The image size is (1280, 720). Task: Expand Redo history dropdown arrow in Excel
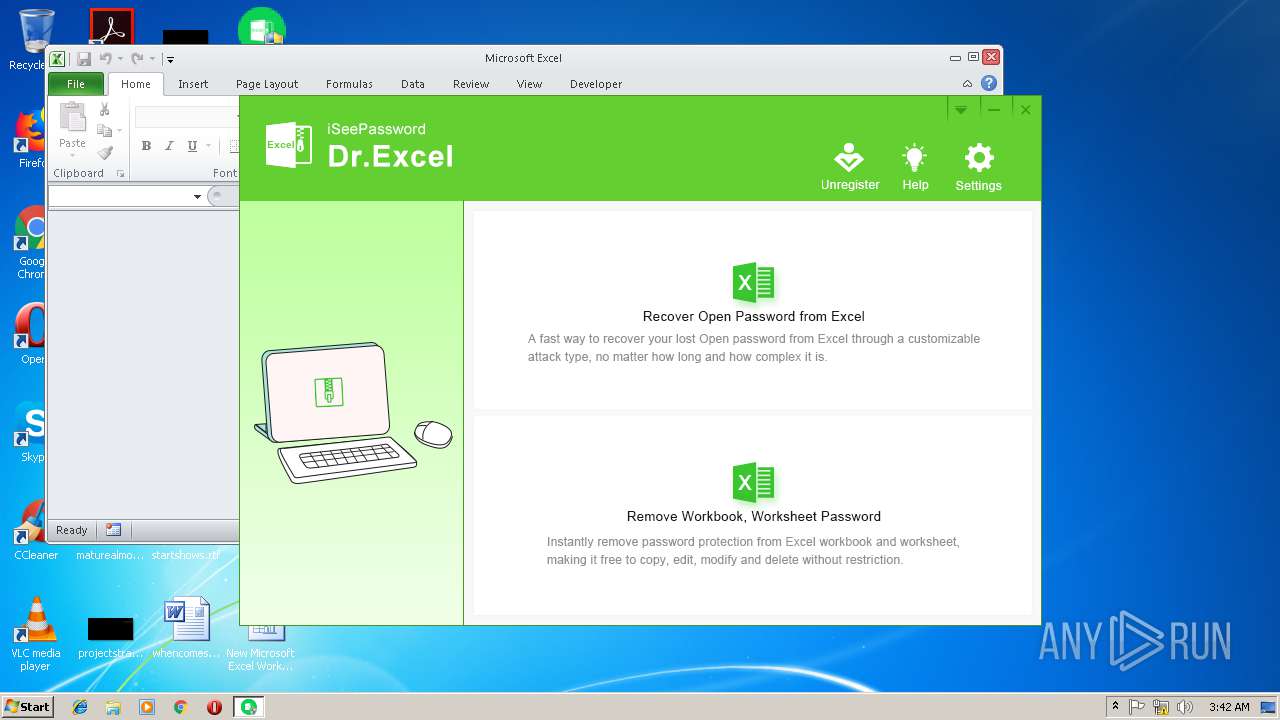point(152,59)
